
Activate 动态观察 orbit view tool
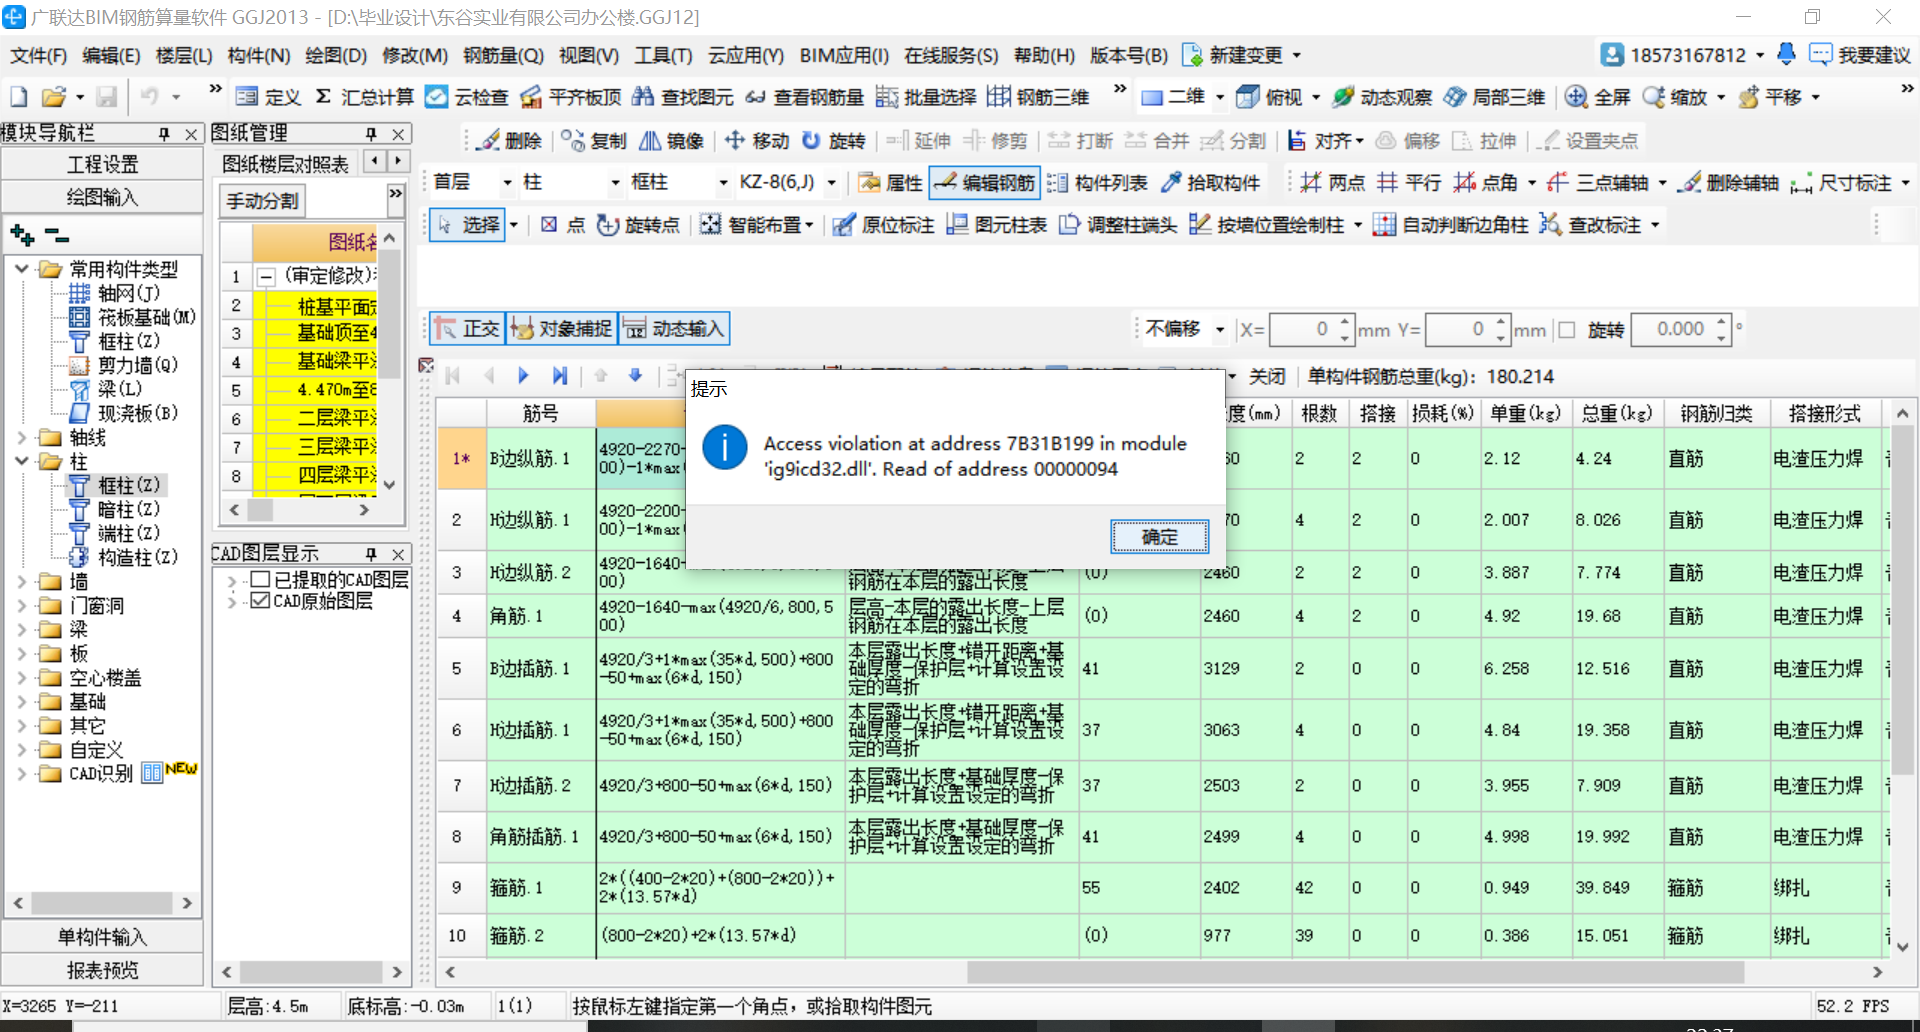[x=1382, y=96]
